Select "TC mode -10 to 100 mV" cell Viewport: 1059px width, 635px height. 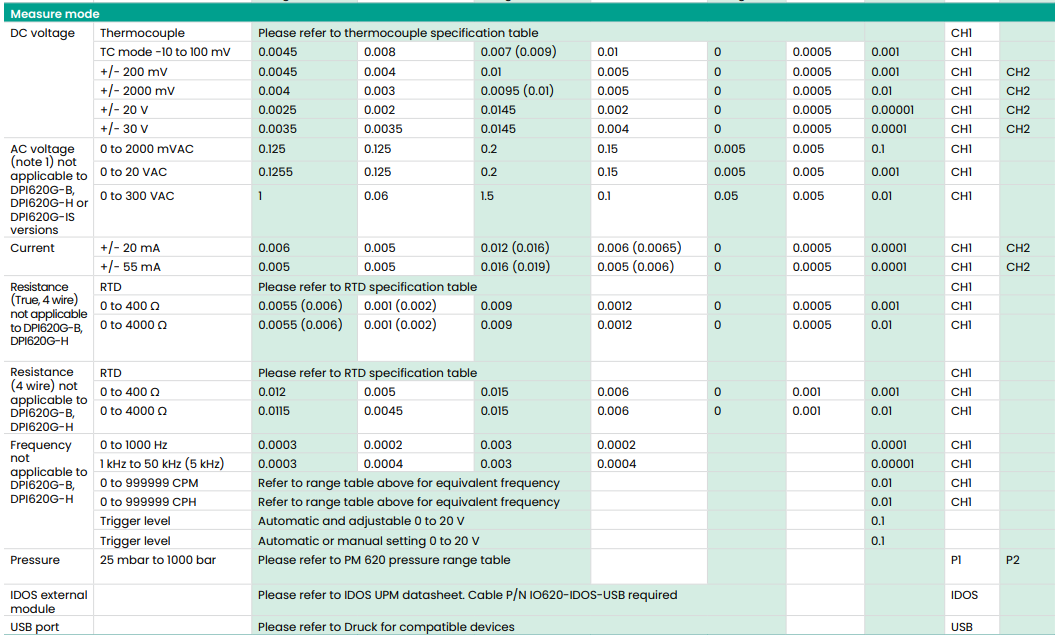165,51
